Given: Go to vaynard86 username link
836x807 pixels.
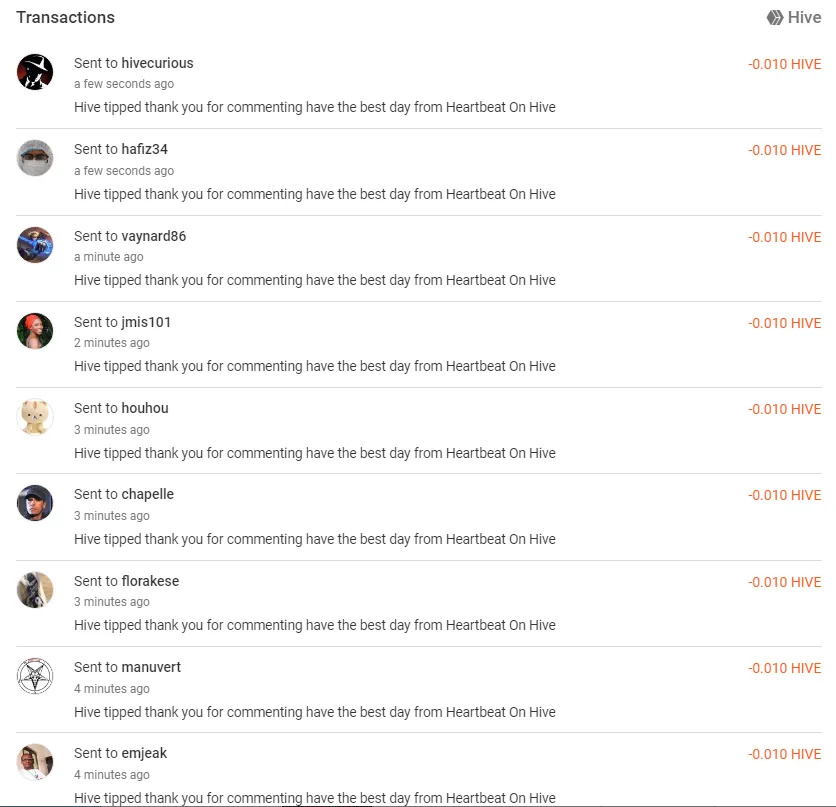Looking at the screenshot, I should pos(153,236).
